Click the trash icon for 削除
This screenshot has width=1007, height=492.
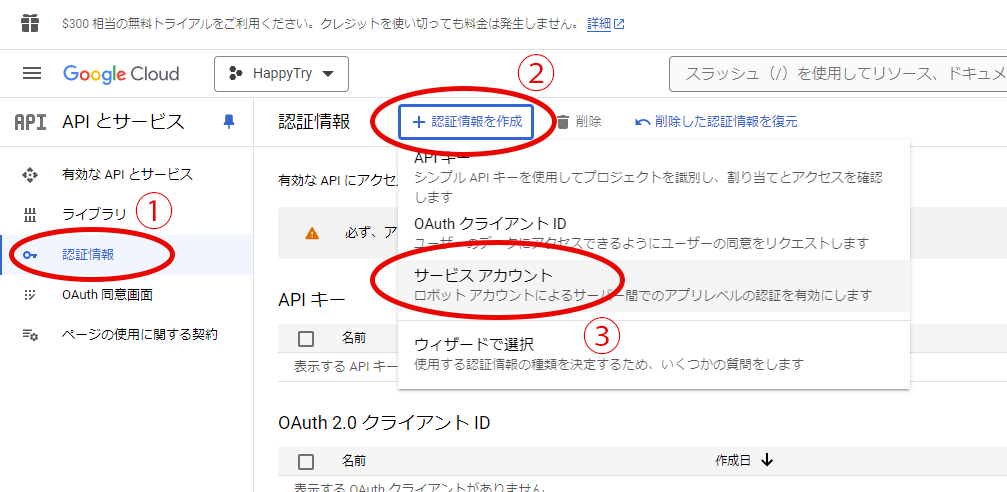coord(563,122)
